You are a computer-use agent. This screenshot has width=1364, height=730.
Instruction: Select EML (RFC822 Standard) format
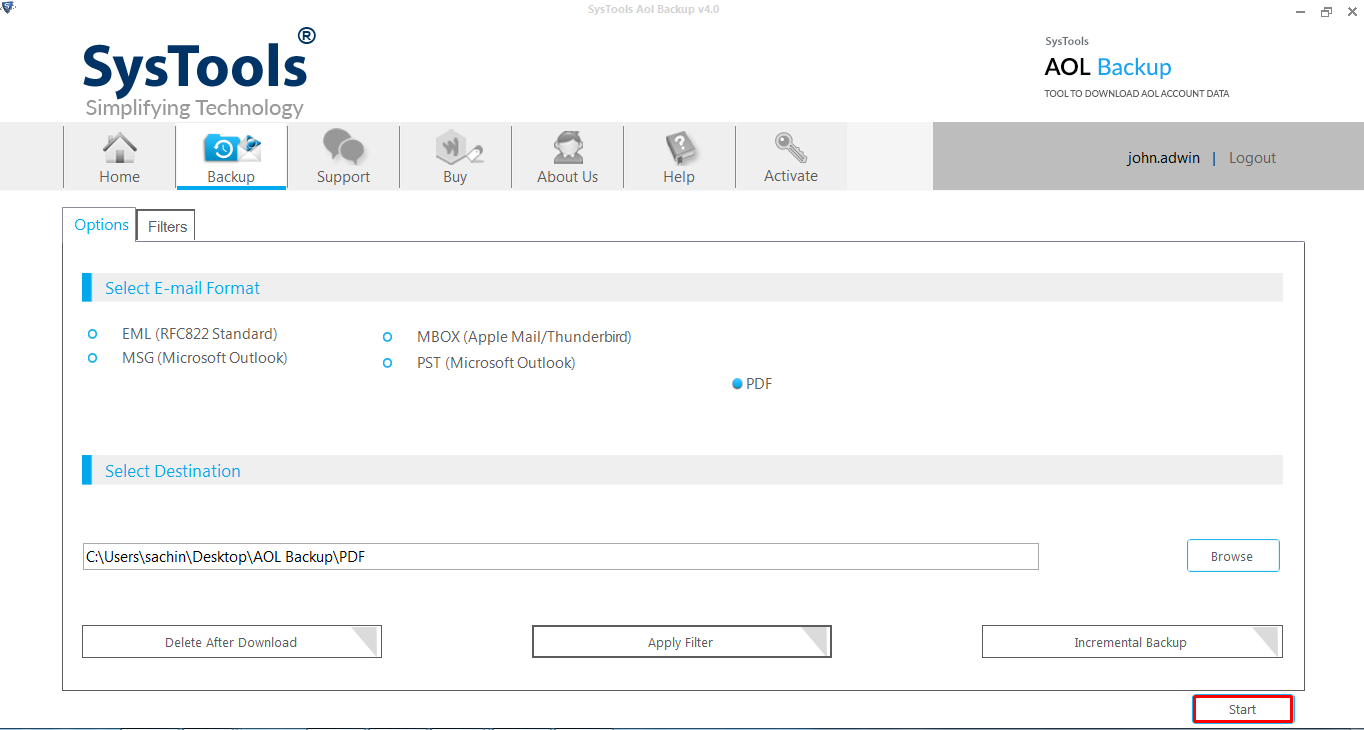93,334
